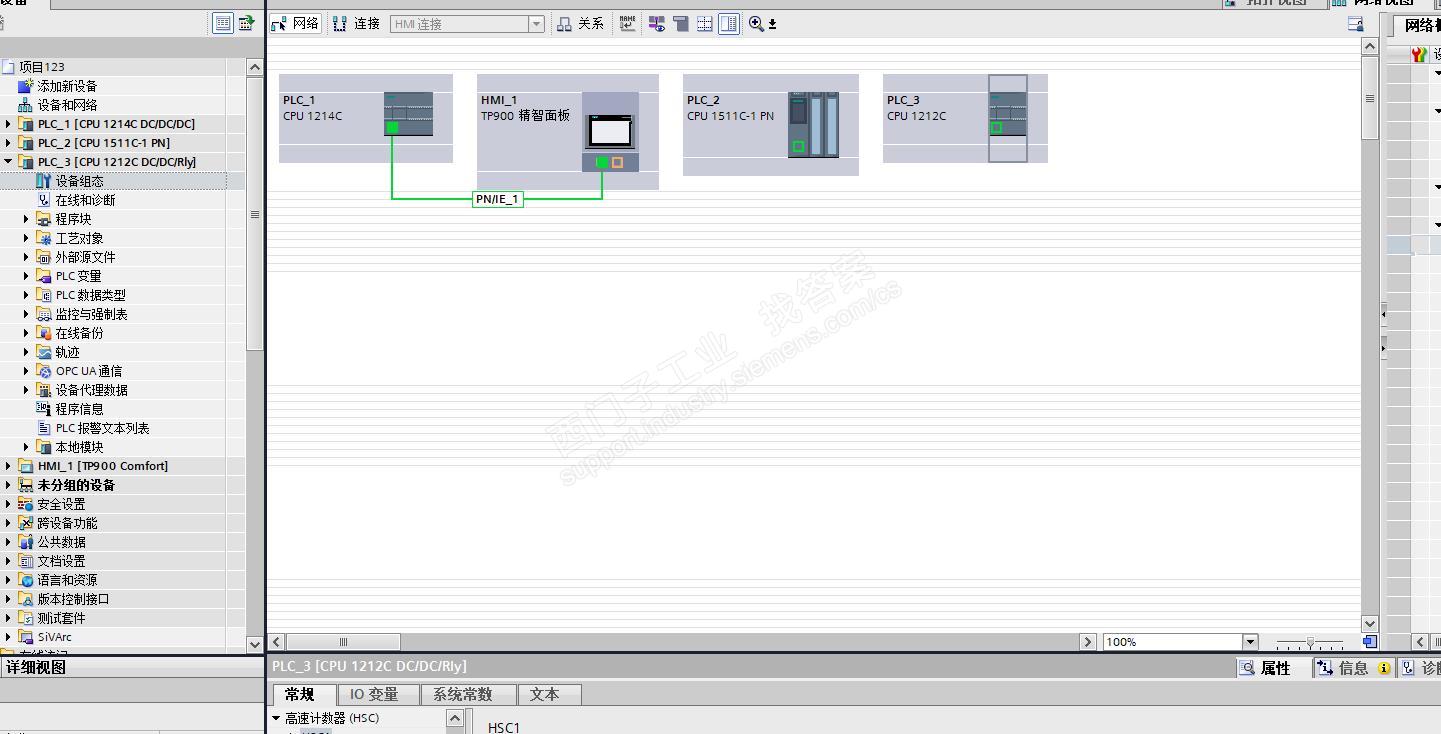Click the PN/IE_1 network label

(x=498, y=199)
